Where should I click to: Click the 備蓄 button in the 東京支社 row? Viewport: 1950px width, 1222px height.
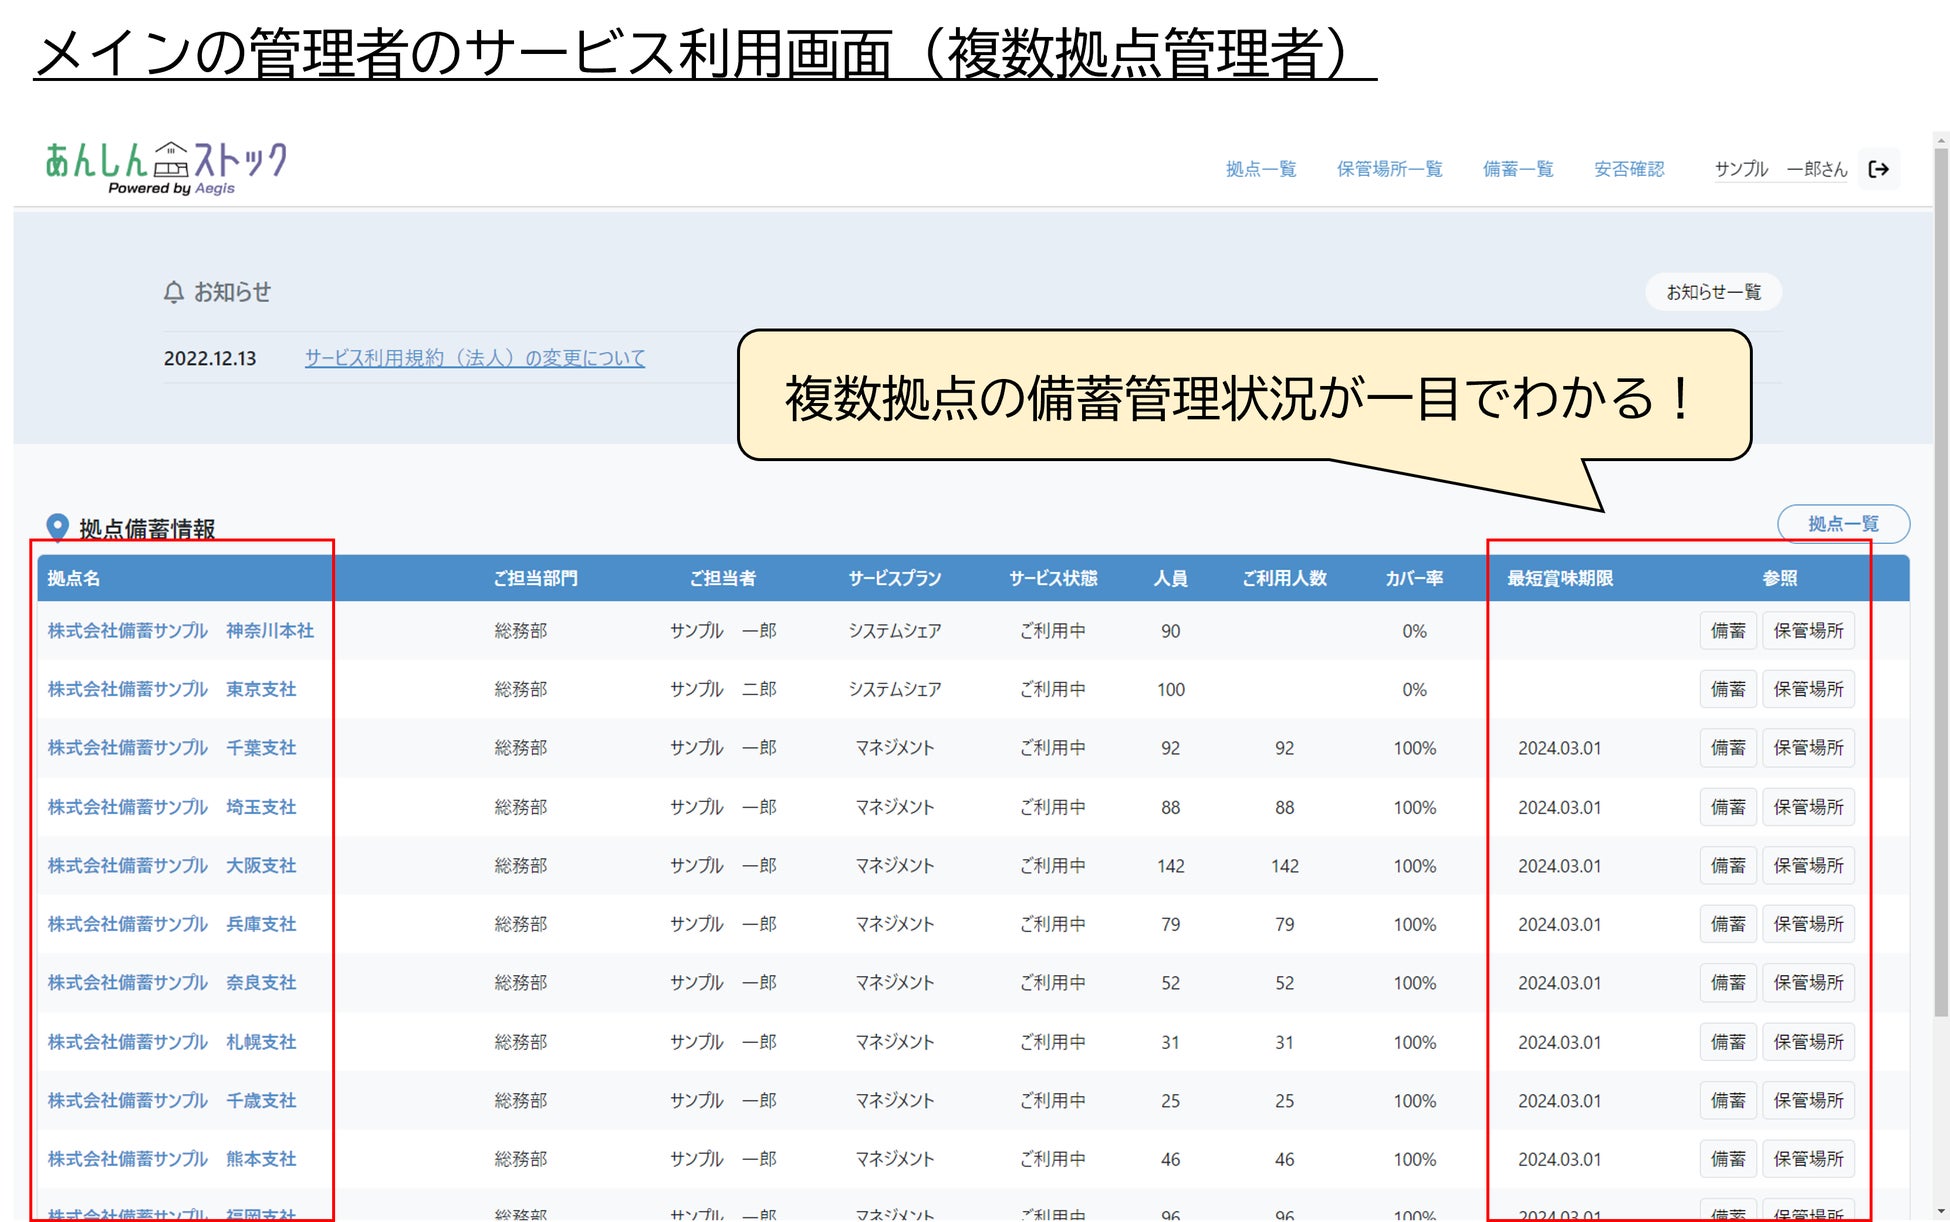[1727, 689]
